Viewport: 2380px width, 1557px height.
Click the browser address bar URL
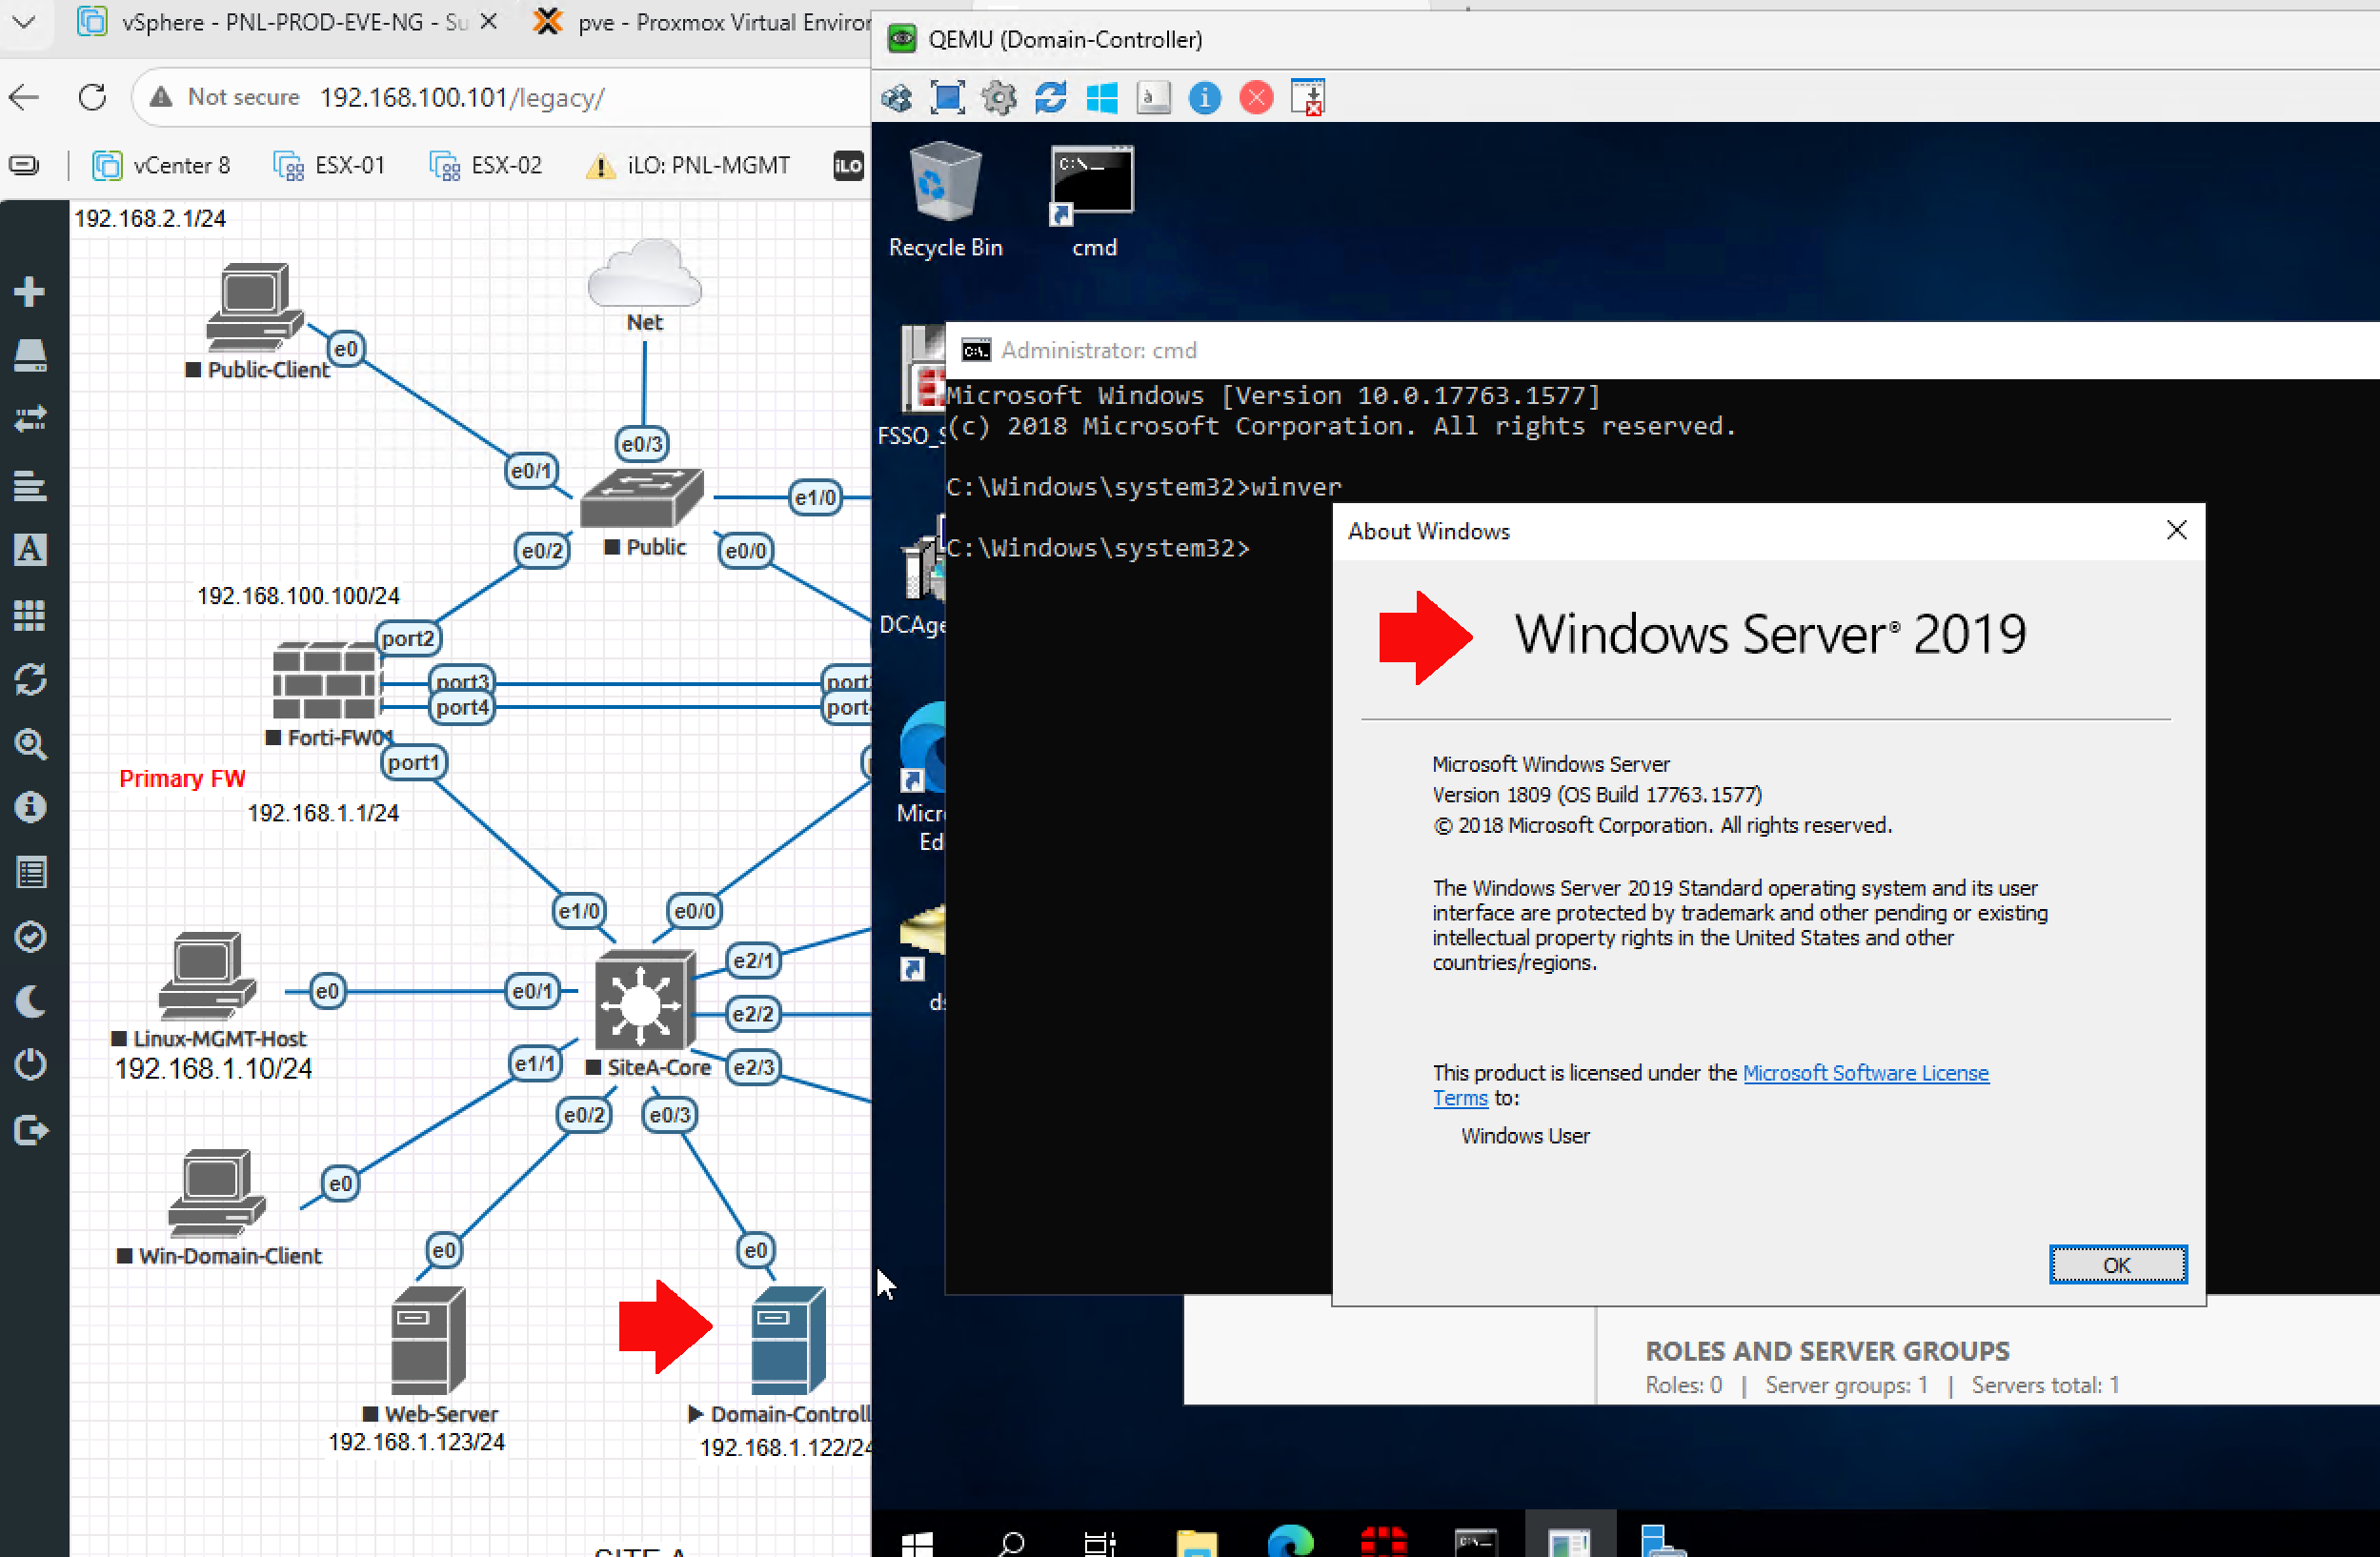tap(461, 98)
